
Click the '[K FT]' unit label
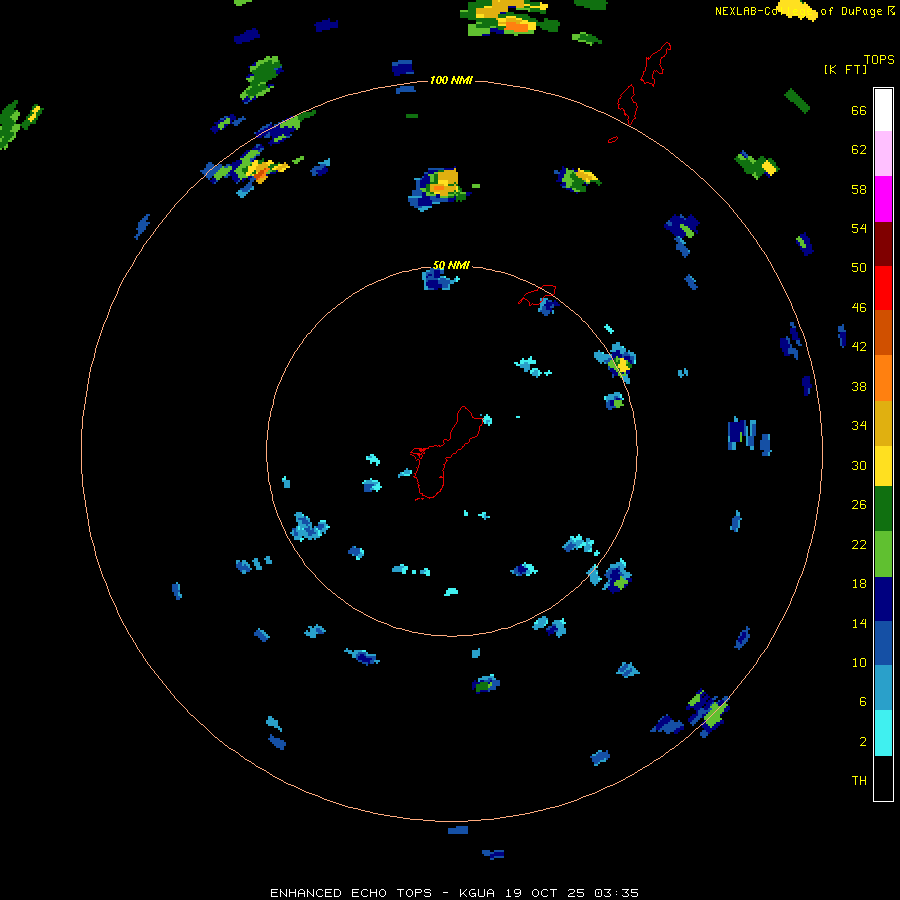click(x=845, y=69)
